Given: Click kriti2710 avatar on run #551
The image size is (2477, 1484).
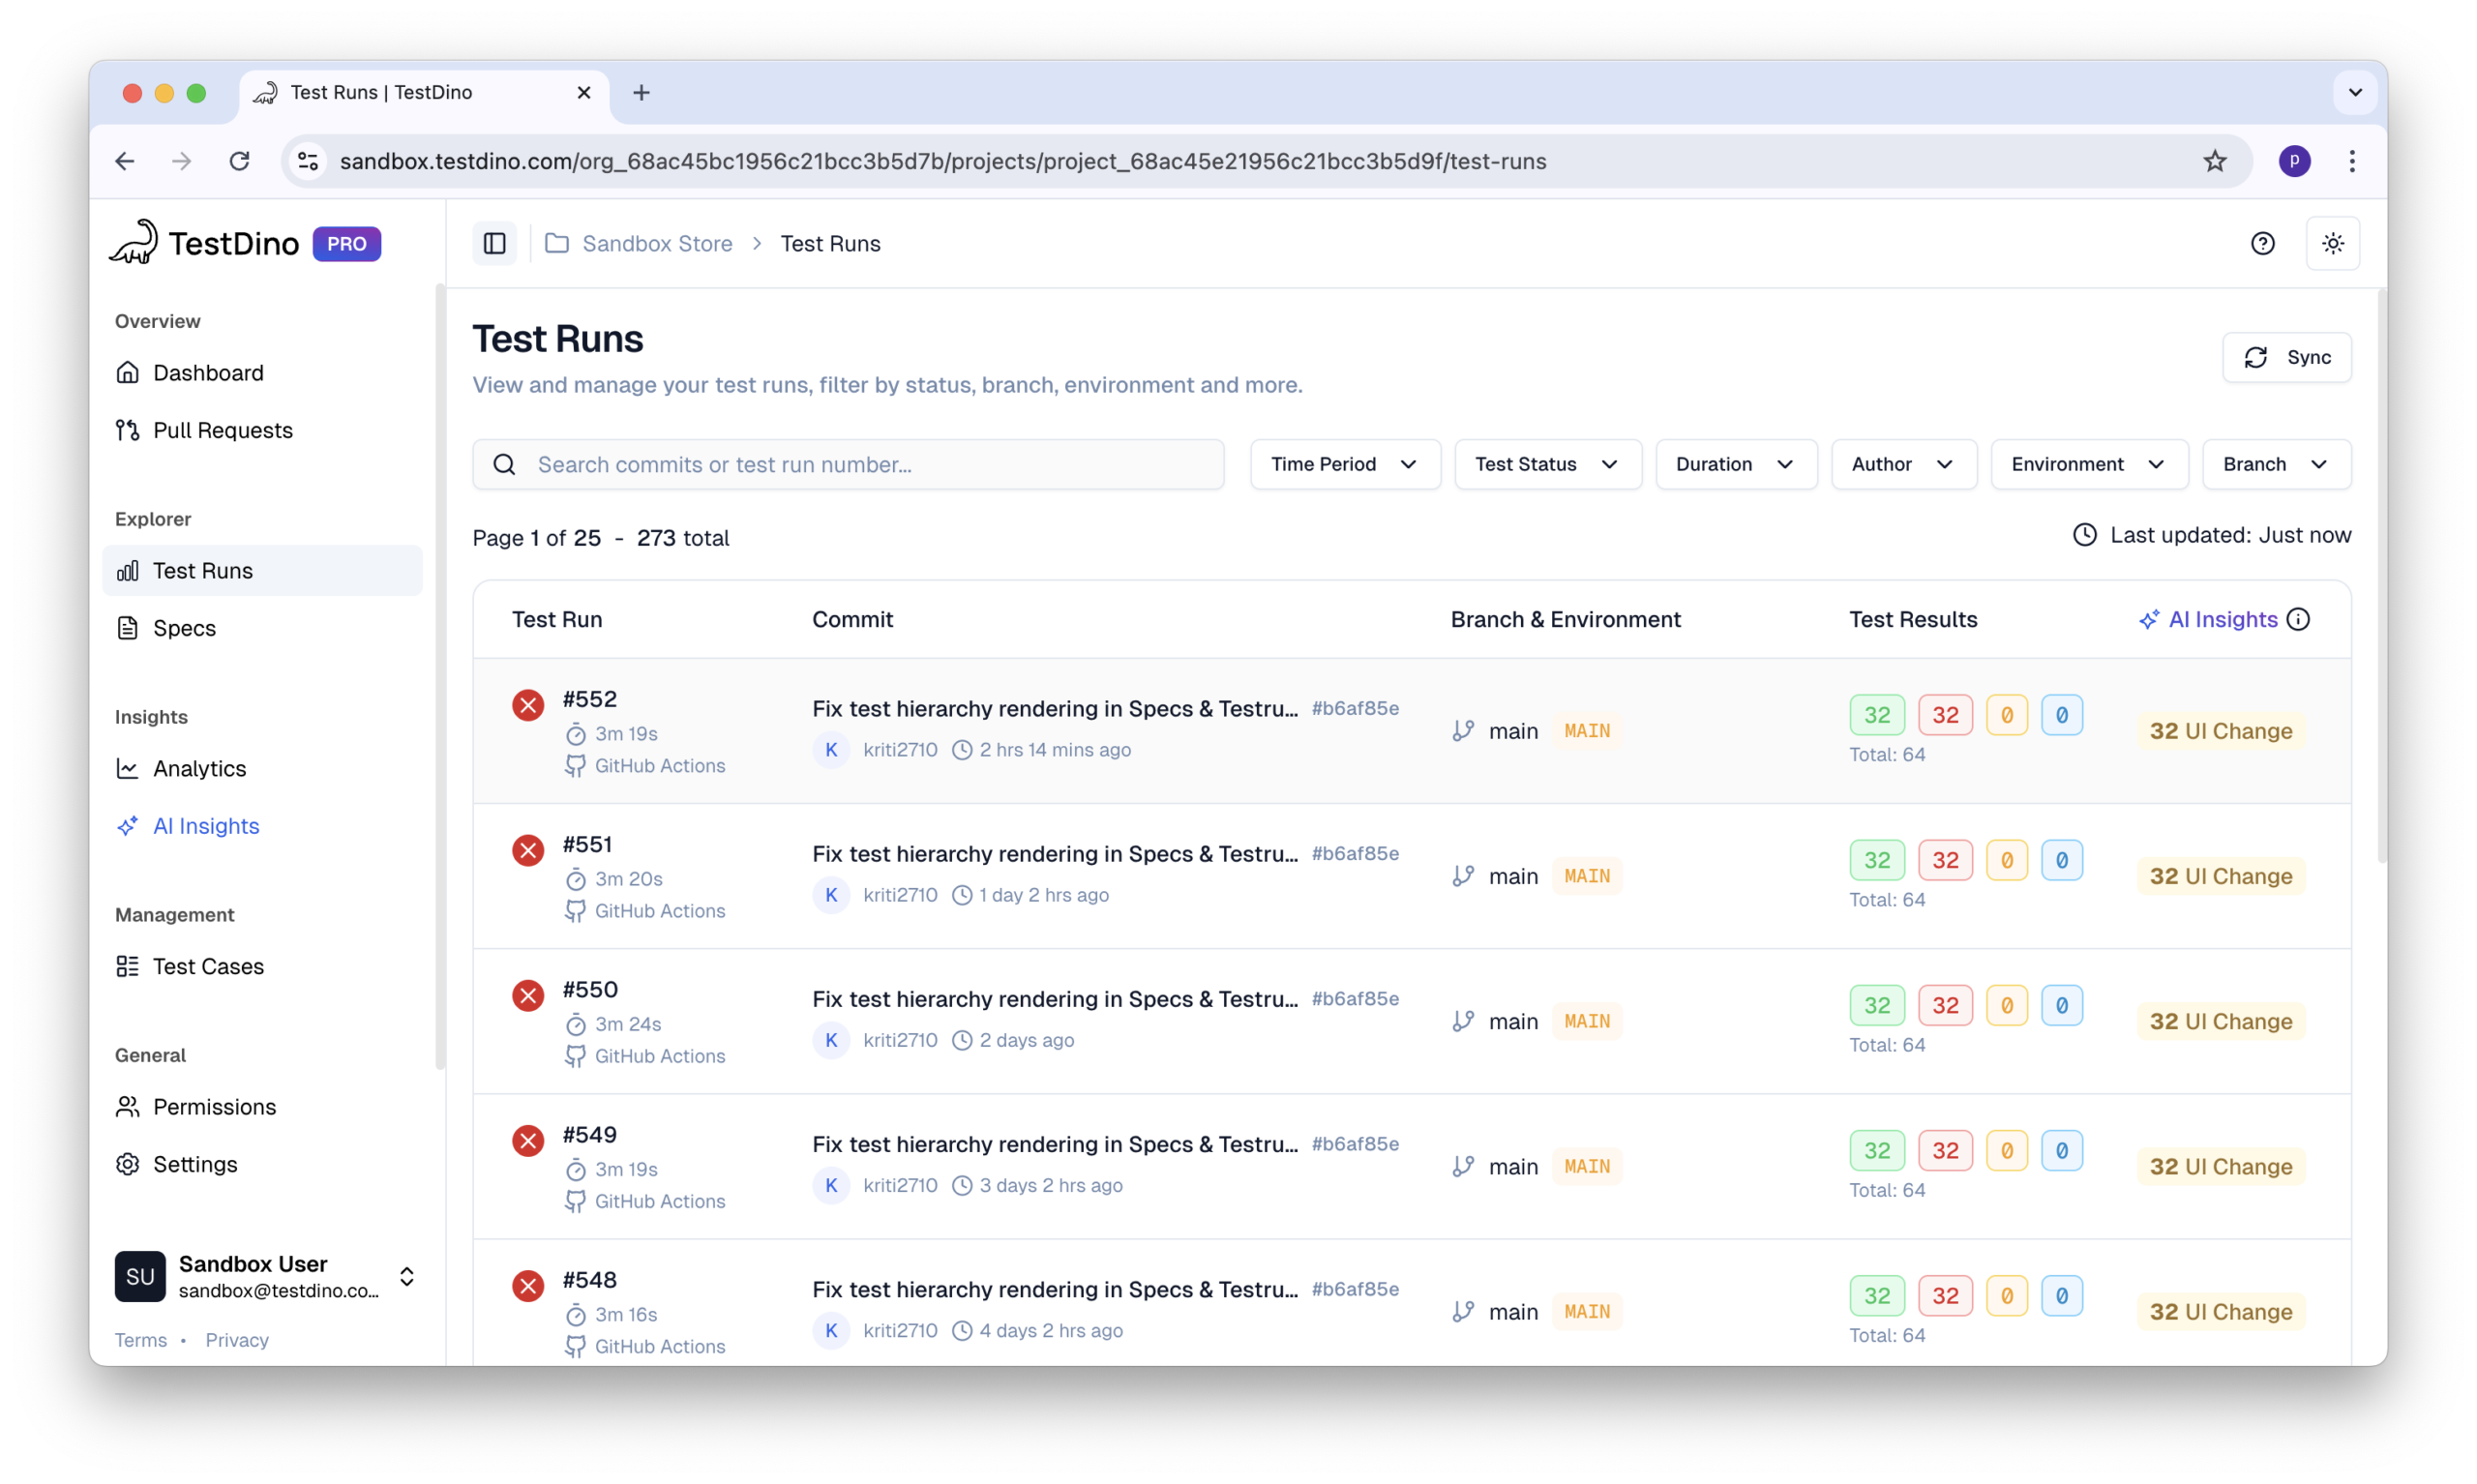Looking at the screenshot, I should tap(830, 895).
